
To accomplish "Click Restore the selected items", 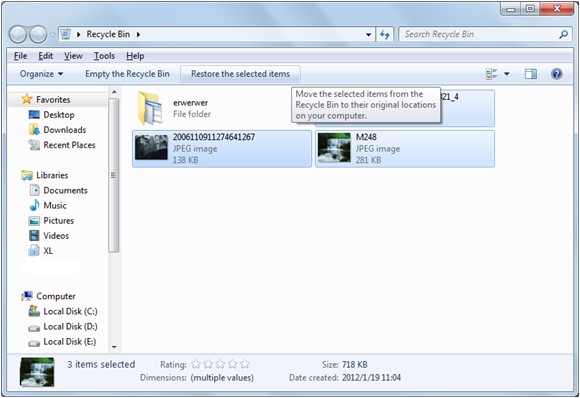I will tap(240, 74).
